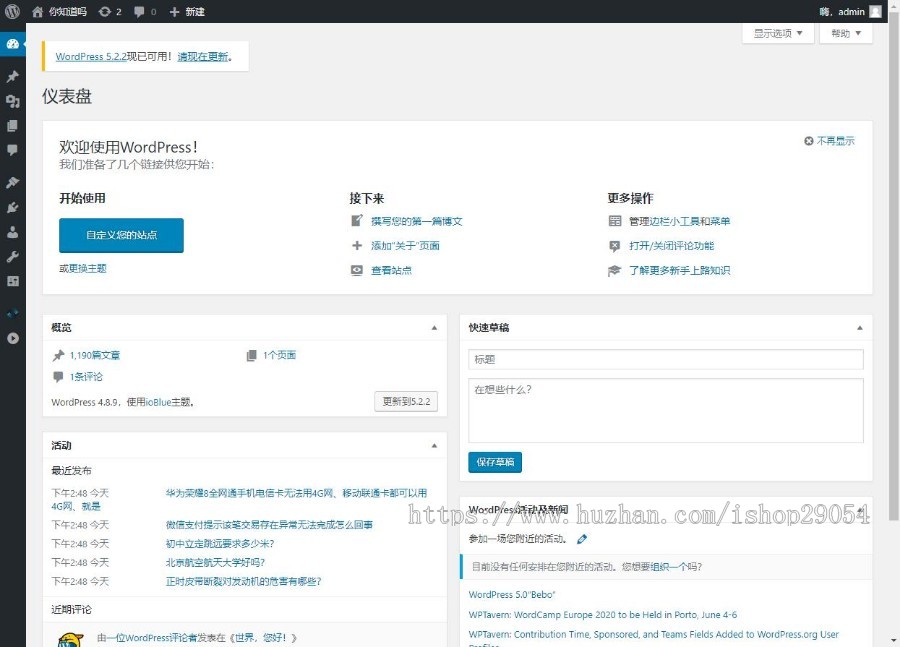900x647 pixels.
Task: Click the 自定义您的站点 button
Action: [121, 234]
